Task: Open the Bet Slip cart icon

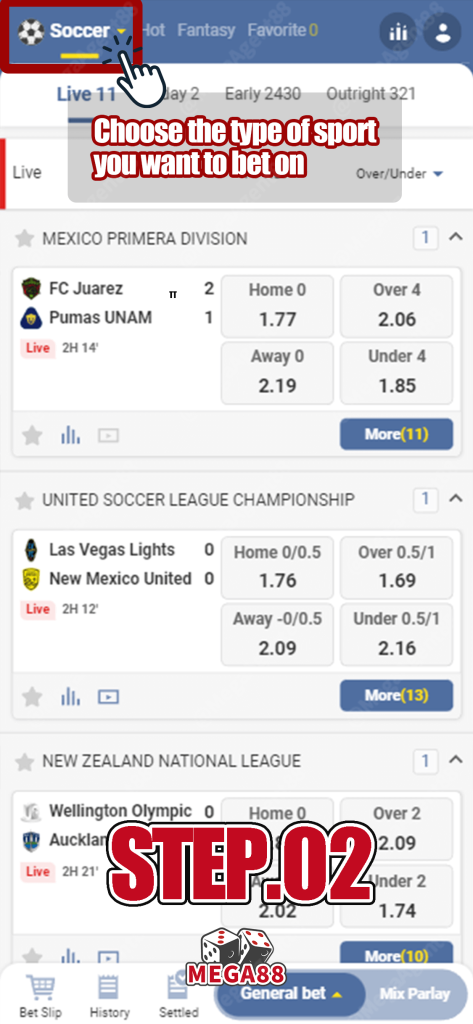Action: coord(39,987)
